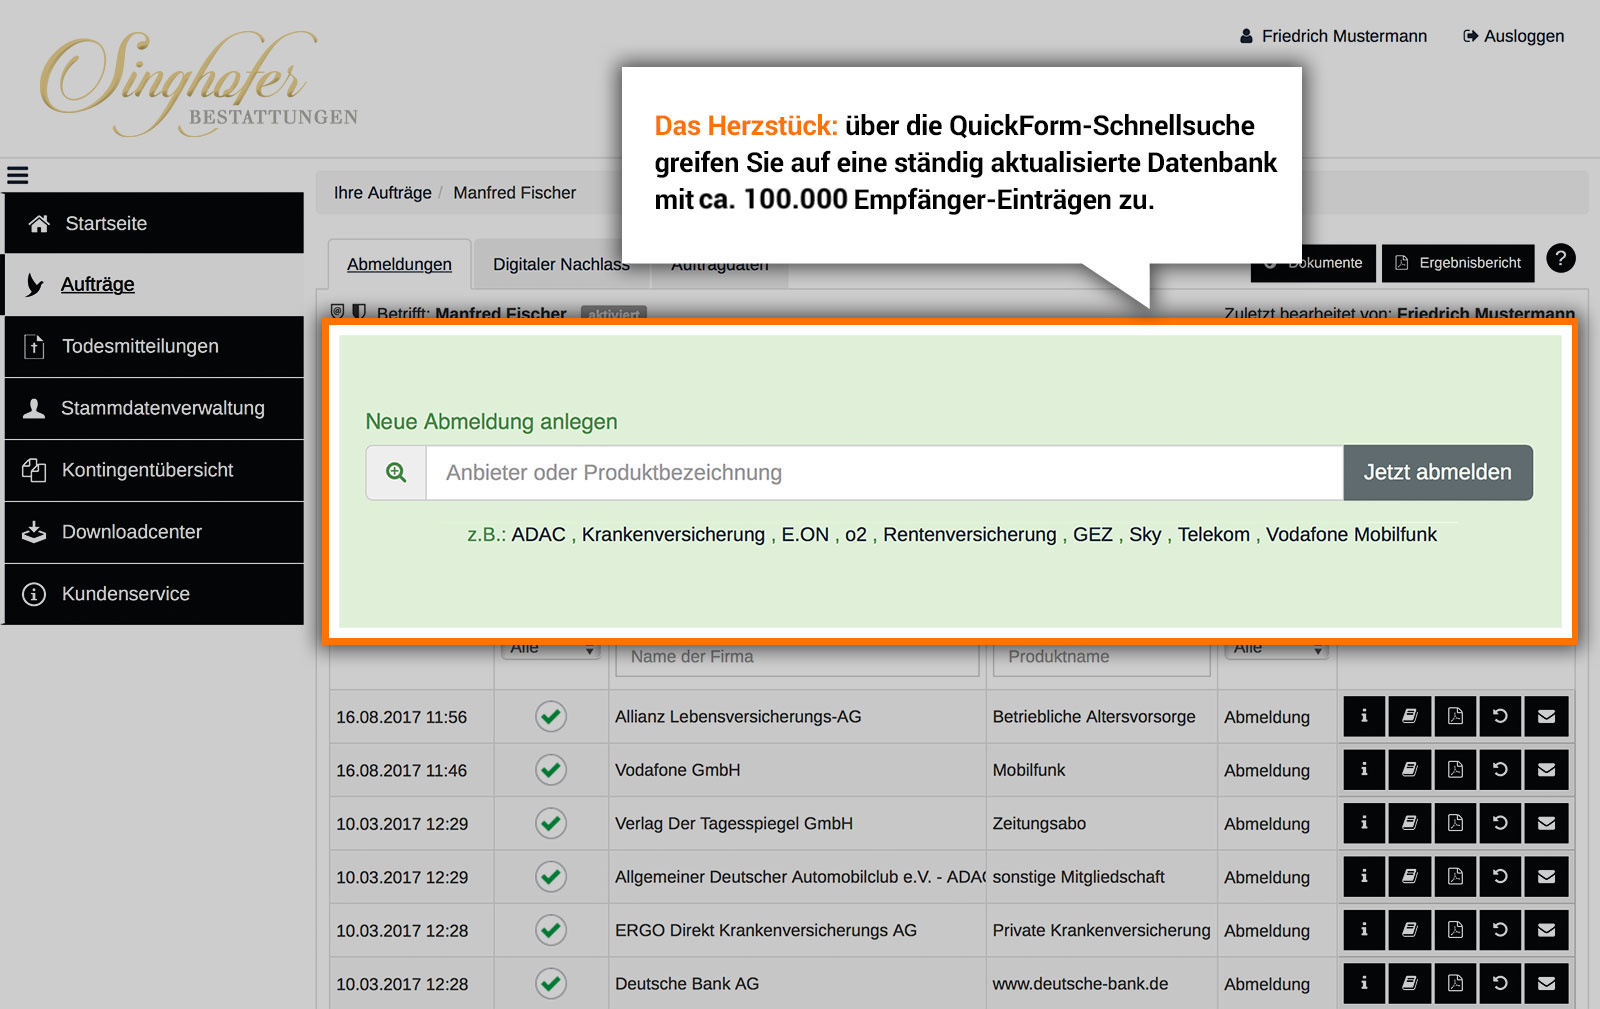Click cell Private Krankenversicherung

coord(1101,930)
